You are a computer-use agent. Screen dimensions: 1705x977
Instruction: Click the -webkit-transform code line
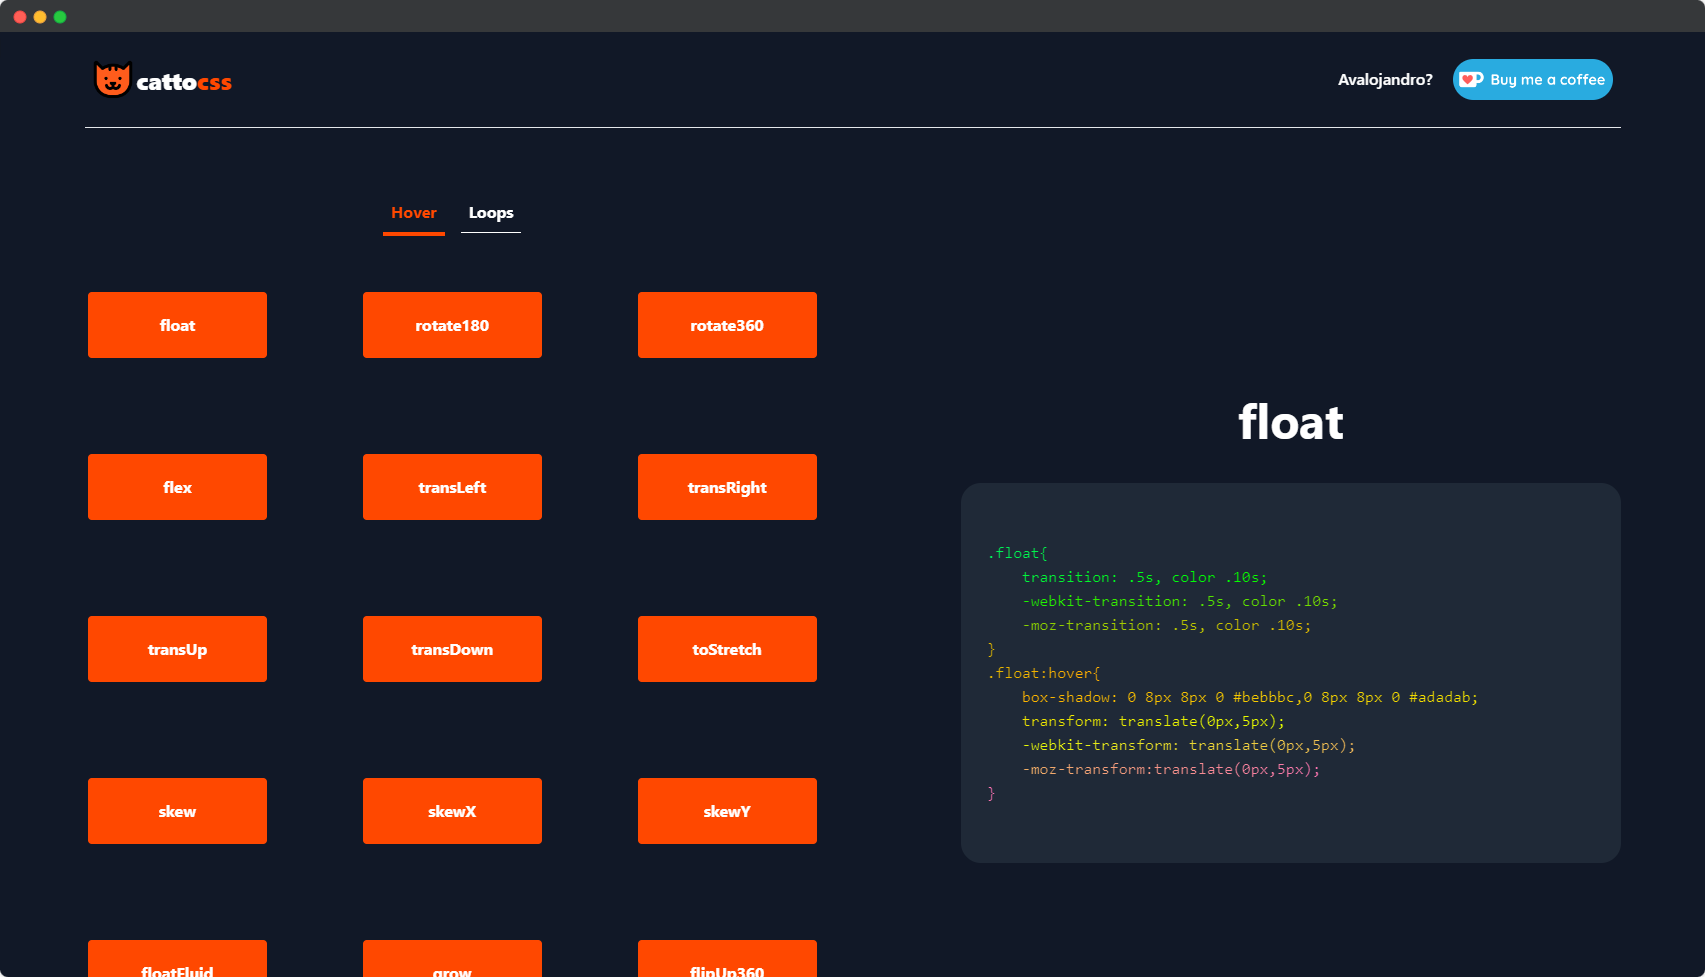pos(1188,745)
